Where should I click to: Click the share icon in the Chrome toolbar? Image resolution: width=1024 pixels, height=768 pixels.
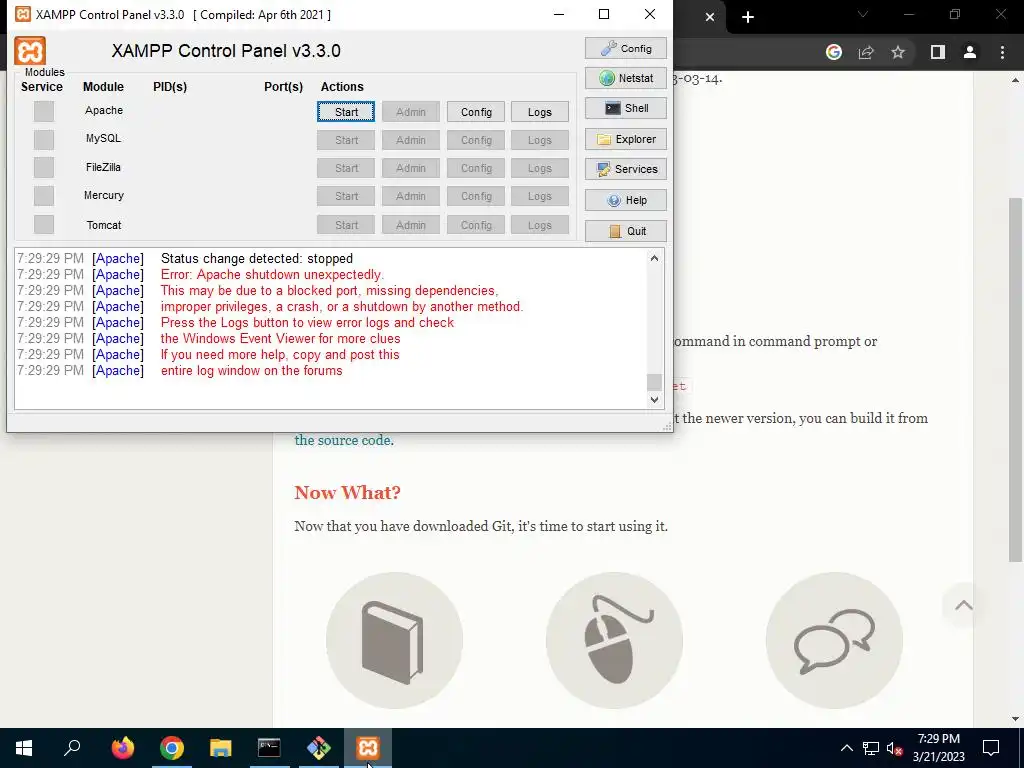[x=866, y=52]
